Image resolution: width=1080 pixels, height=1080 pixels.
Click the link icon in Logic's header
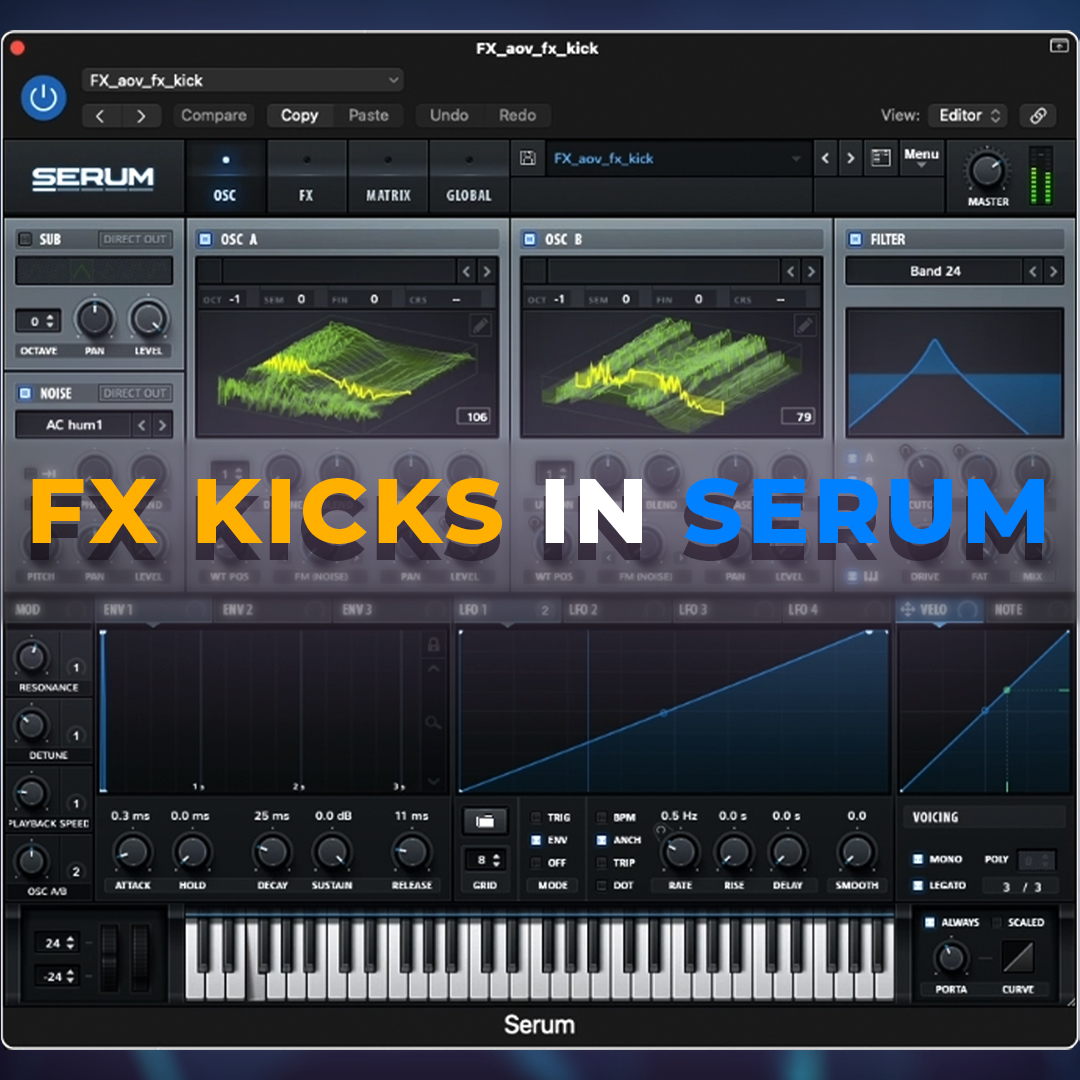tap(1037, 115)
